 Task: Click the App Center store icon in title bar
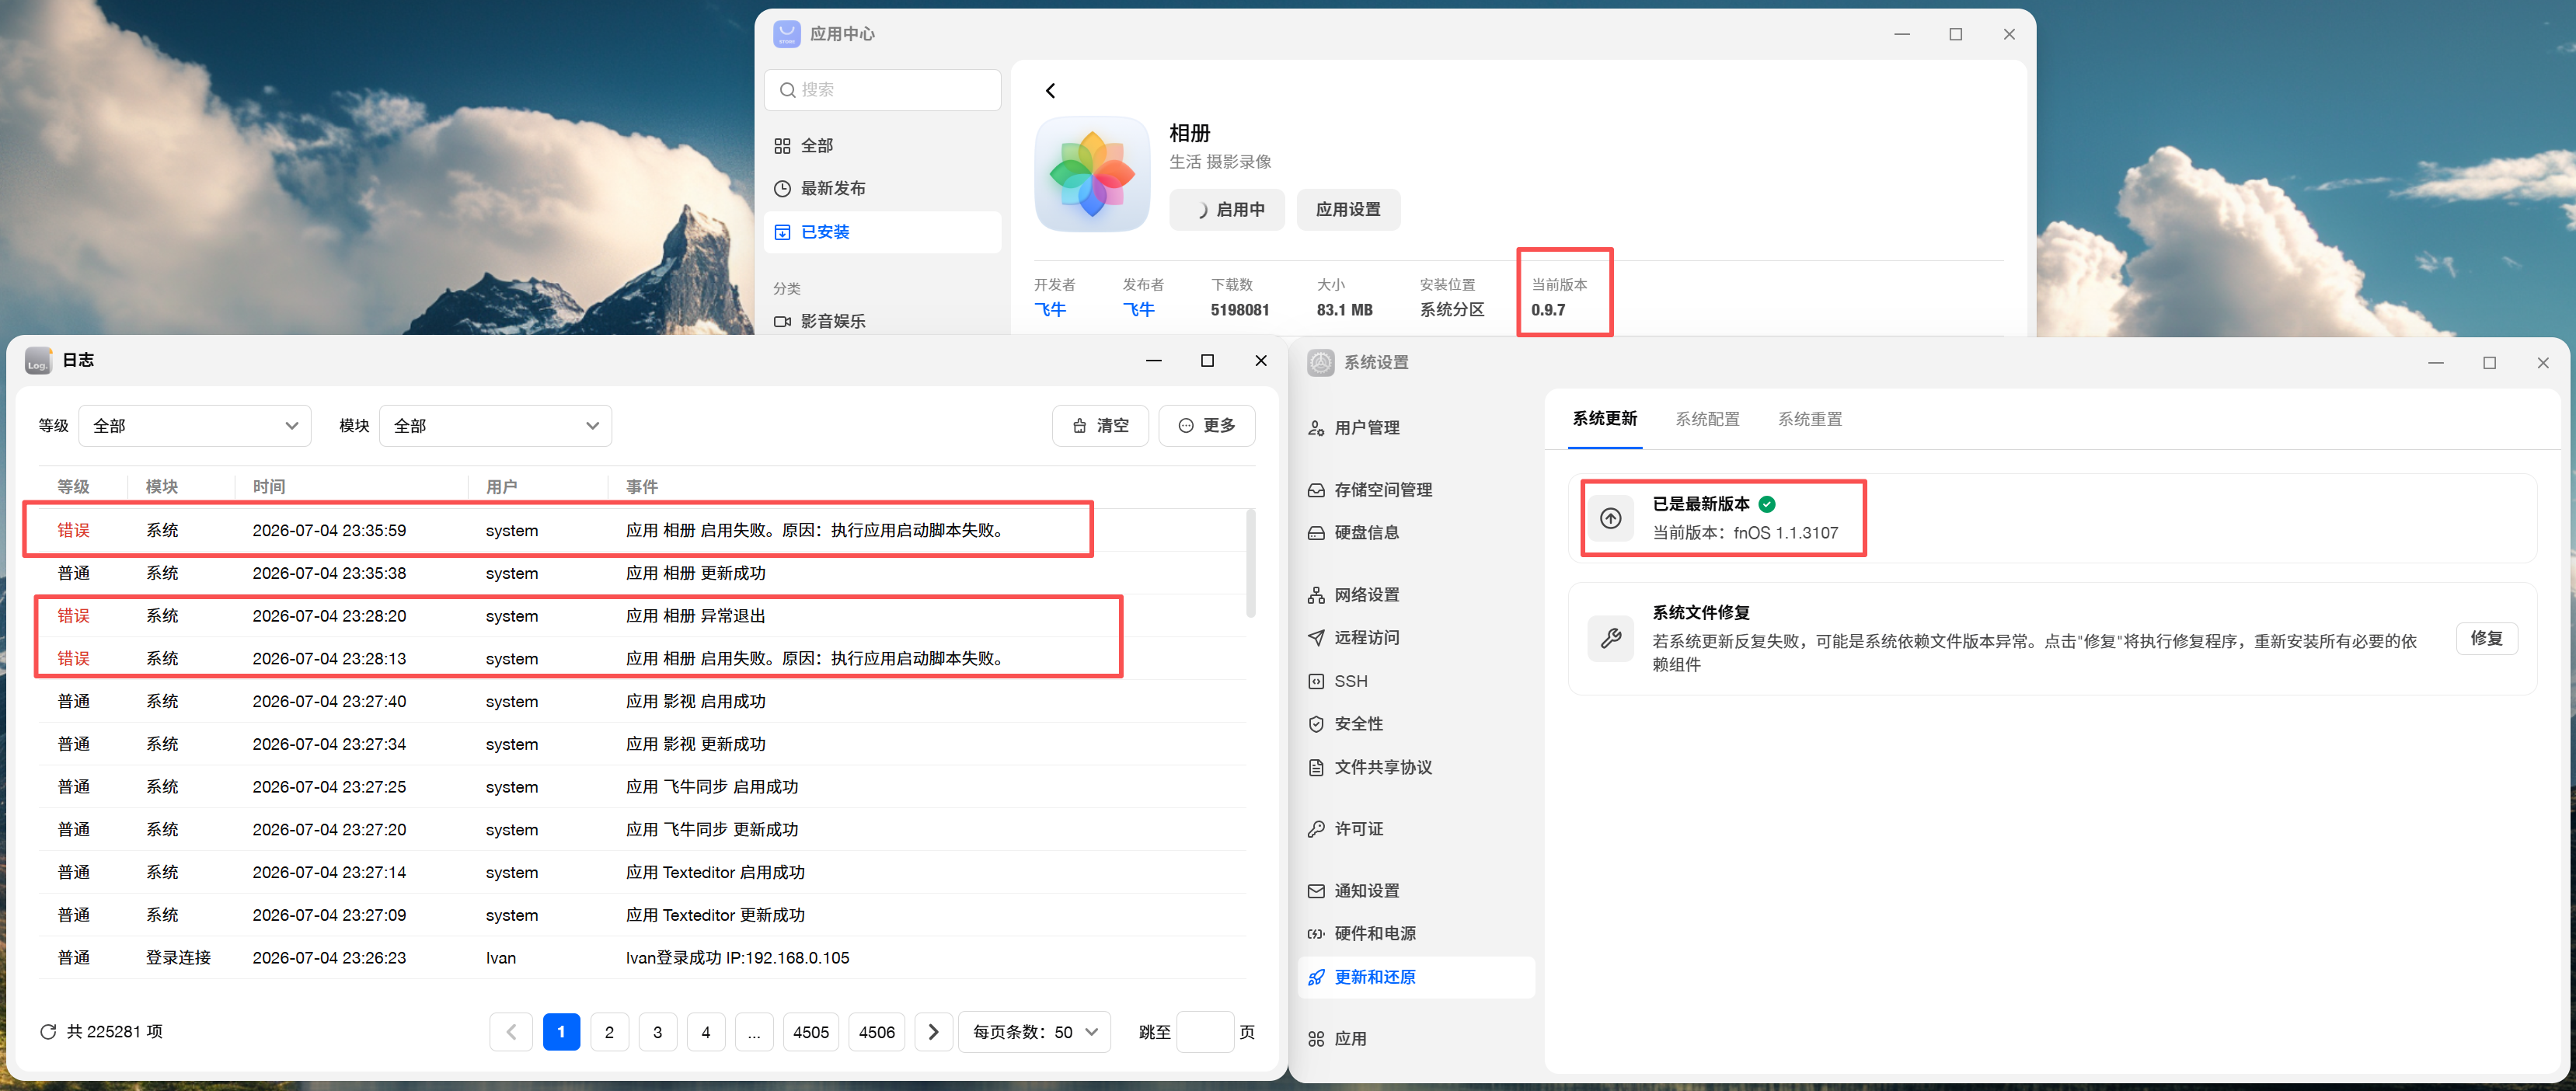(x=787, y=34)
